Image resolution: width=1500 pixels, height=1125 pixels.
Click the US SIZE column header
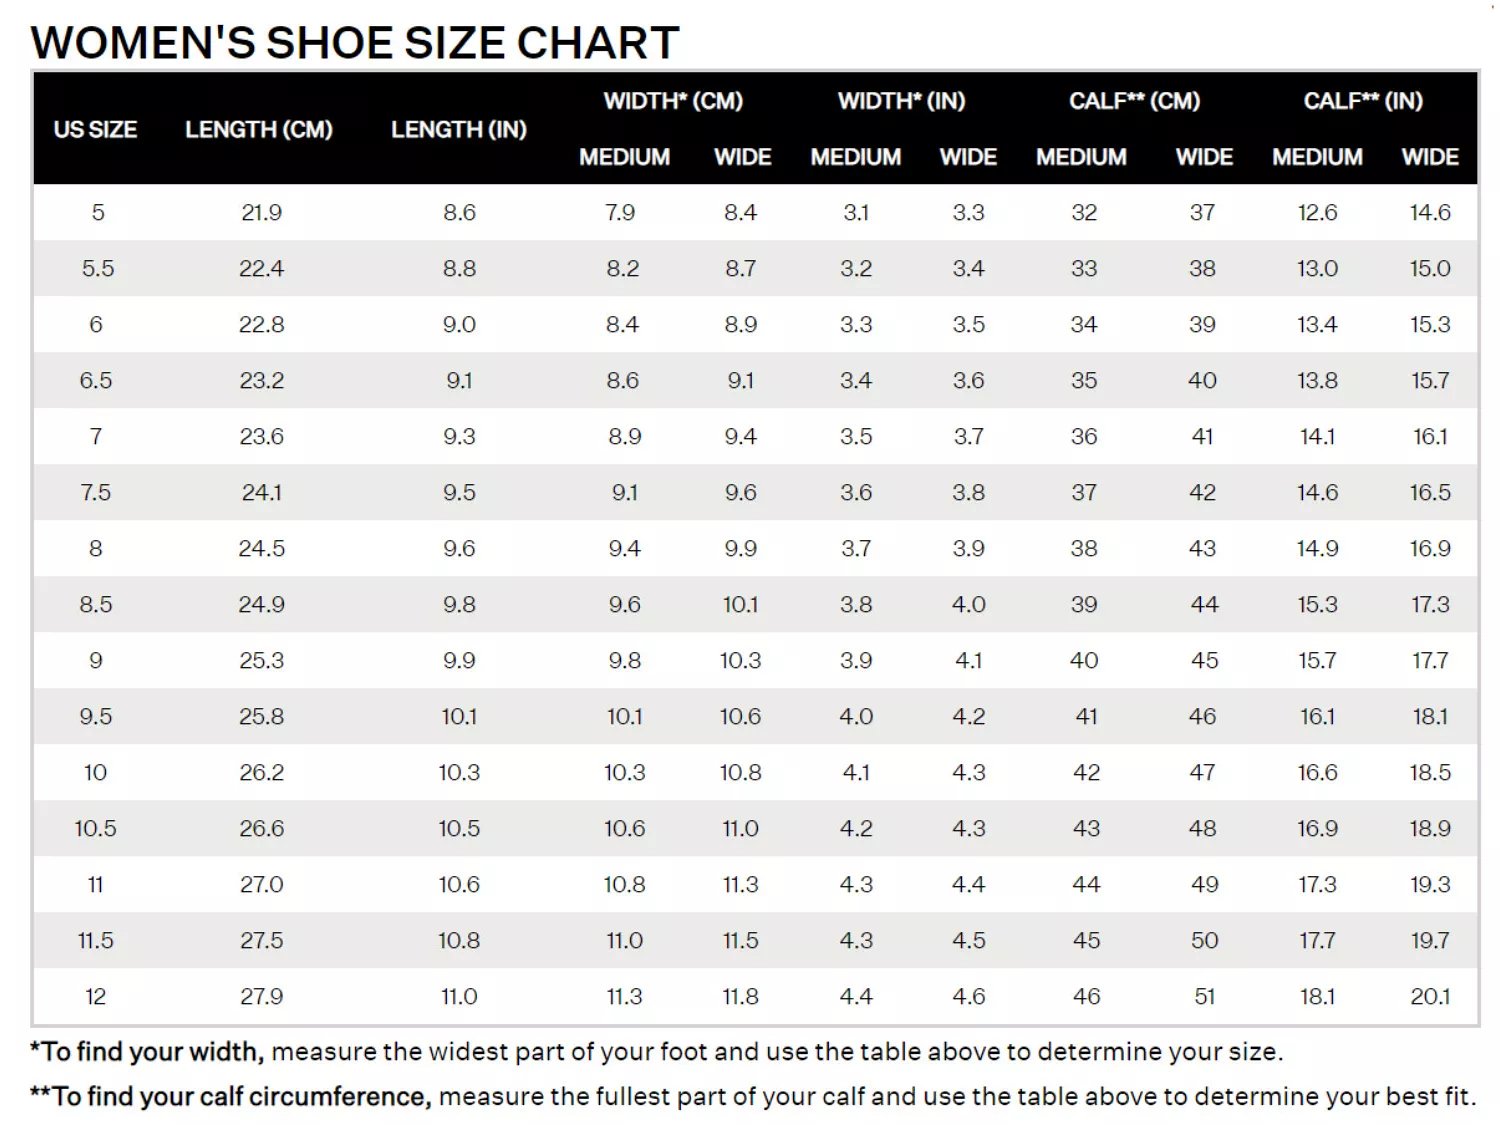95,129
